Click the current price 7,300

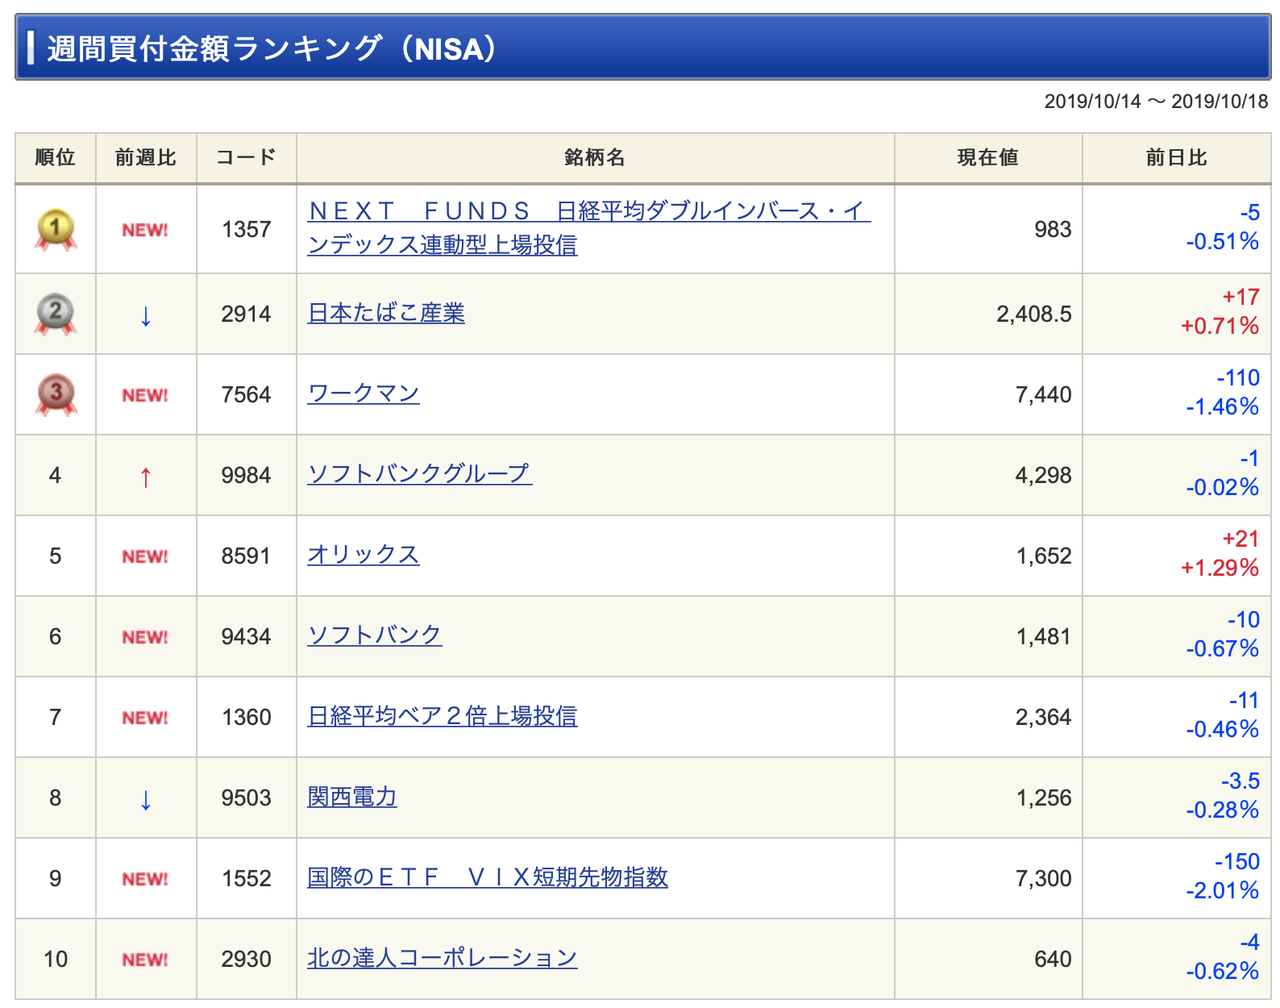(1044, 879)
